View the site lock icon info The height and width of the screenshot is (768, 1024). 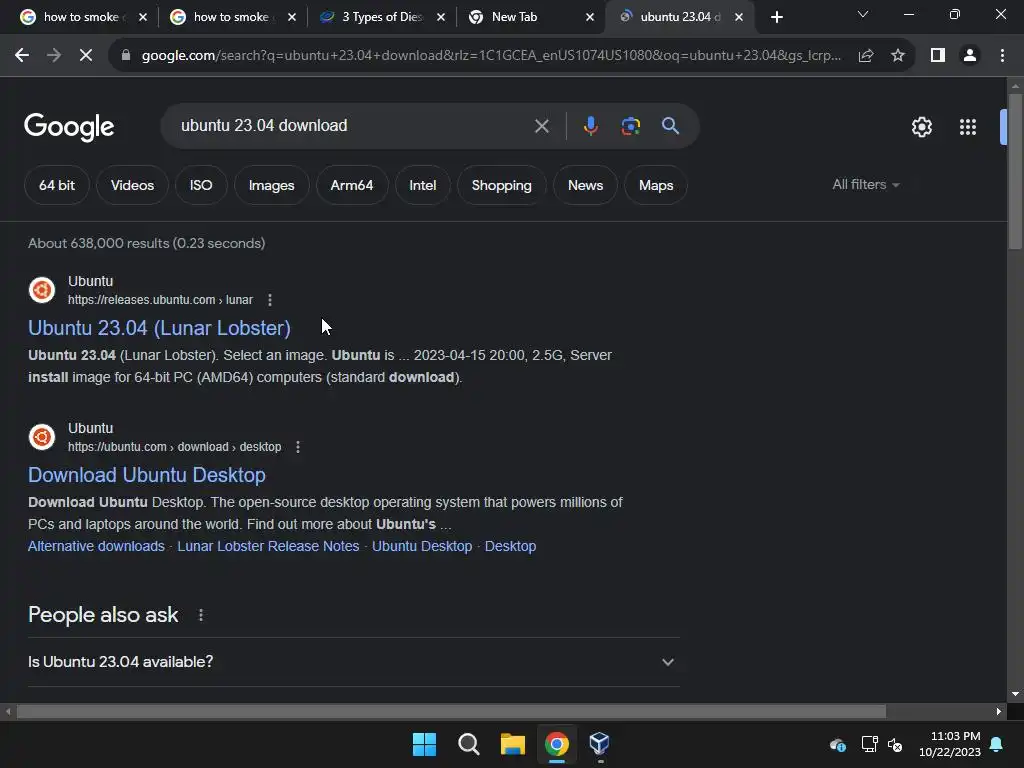pyautogui.click(x=125, y=56)
